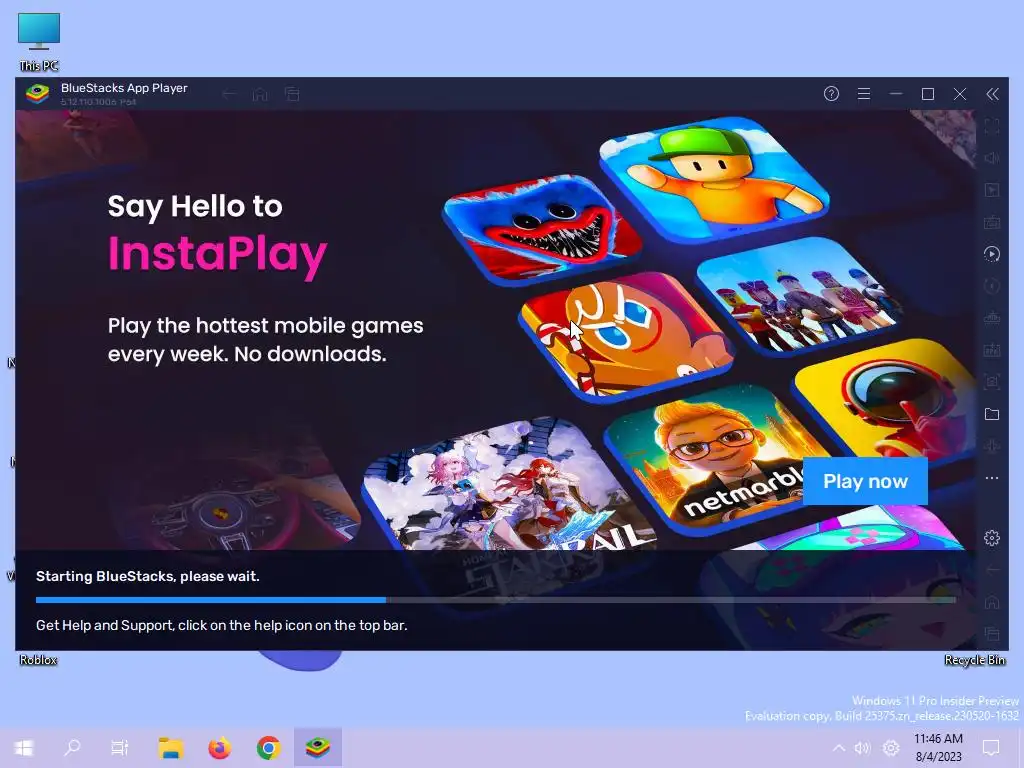Click the 'Starting BlueStacks, please wait.' text
This screenshot has height=768, width=1024.
[x=148, y=576]
